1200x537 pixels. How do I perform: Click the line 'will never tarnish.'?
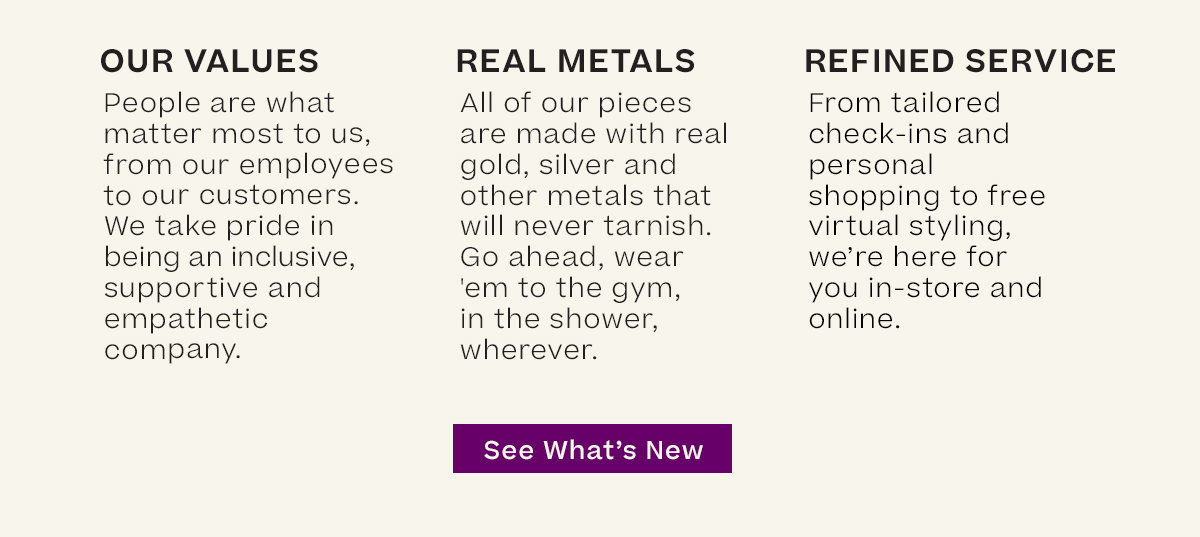point(586,226)
